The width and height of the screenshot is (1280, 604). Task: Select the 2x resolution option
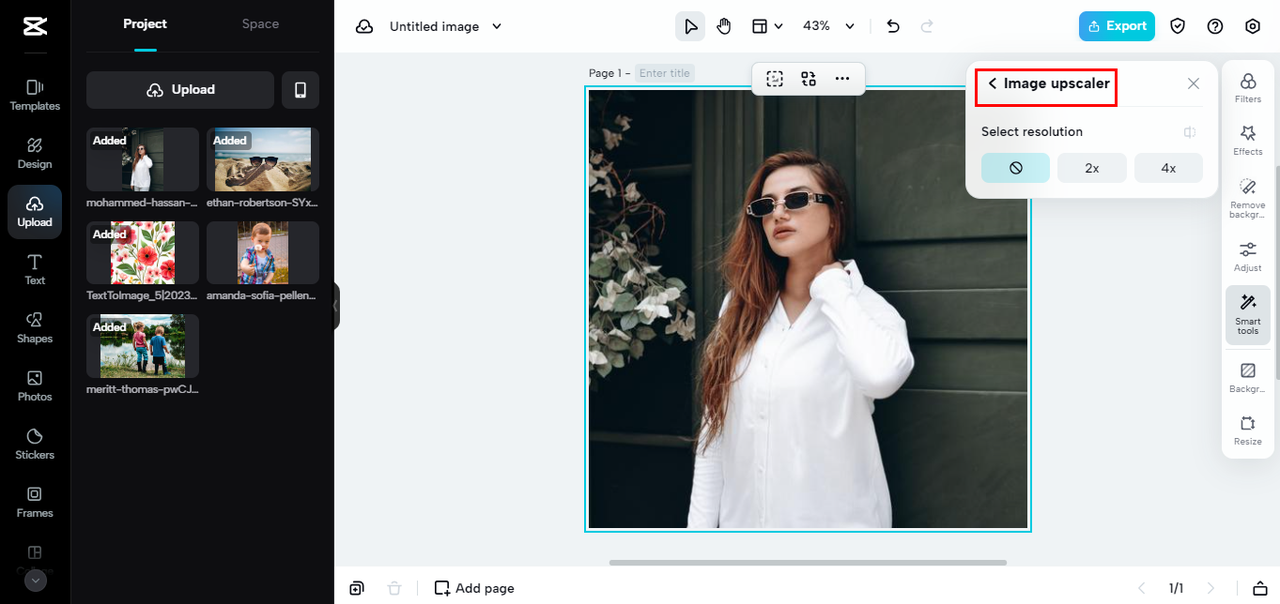tap(1092, 168)
